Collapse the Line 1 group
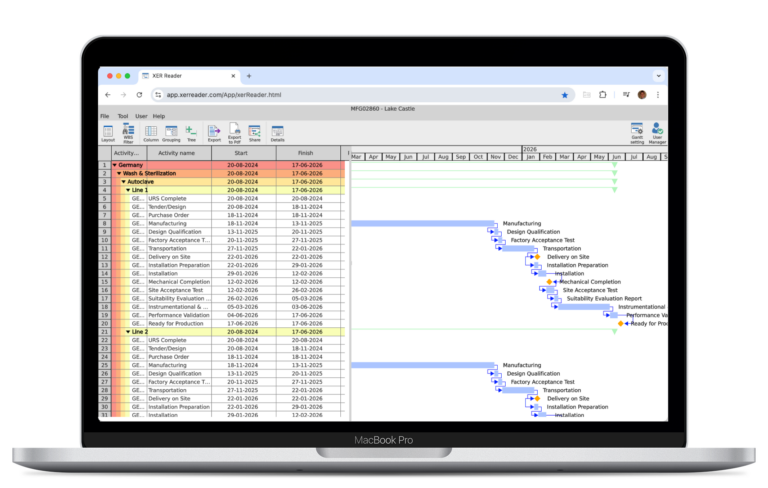This screenshot has height=488, width=768. click(x=127, y=189)
